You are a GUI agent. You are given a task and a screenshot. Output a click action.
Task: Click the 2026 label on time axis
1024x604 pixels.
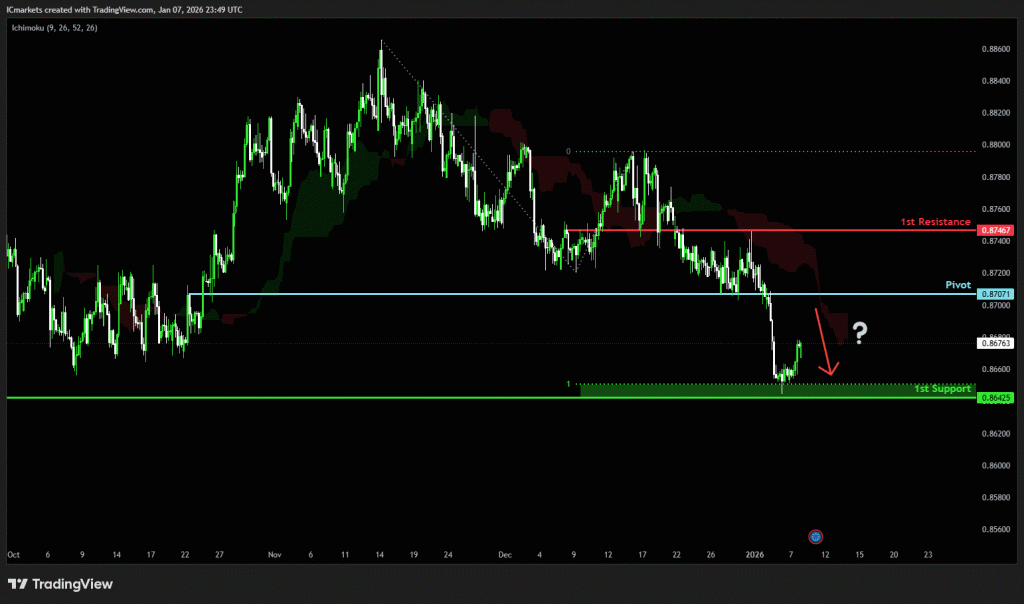756,553
